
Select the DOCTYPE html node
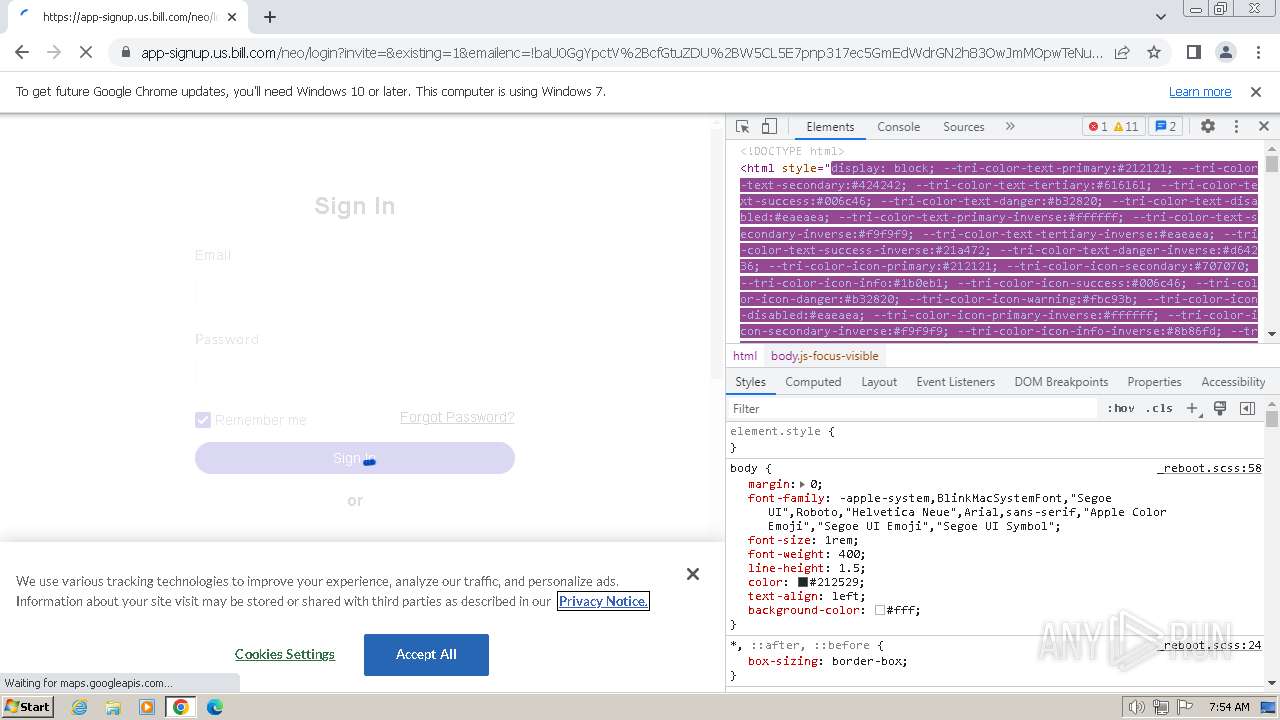click(792, 152)
